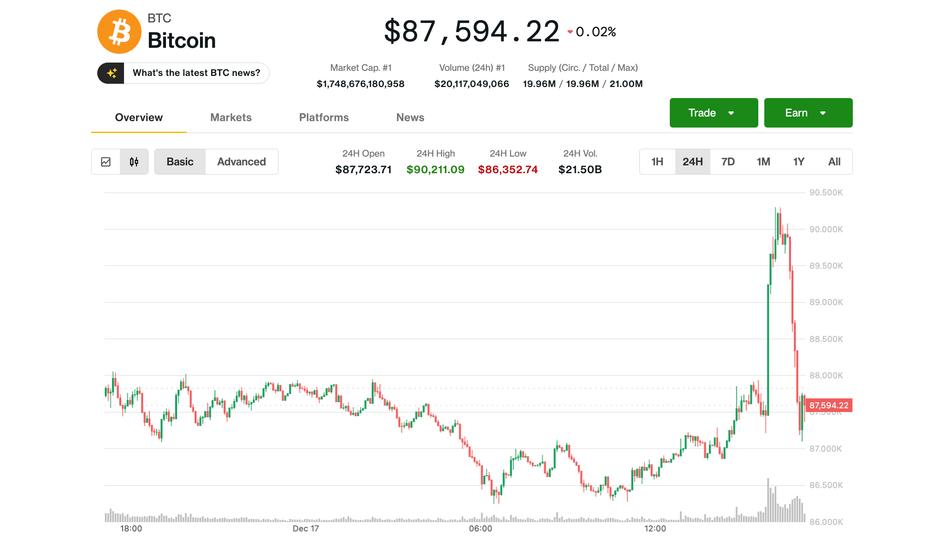Expand the Earn dropdown menu
This screenshot has width=945, height=540.
[807, 113]
